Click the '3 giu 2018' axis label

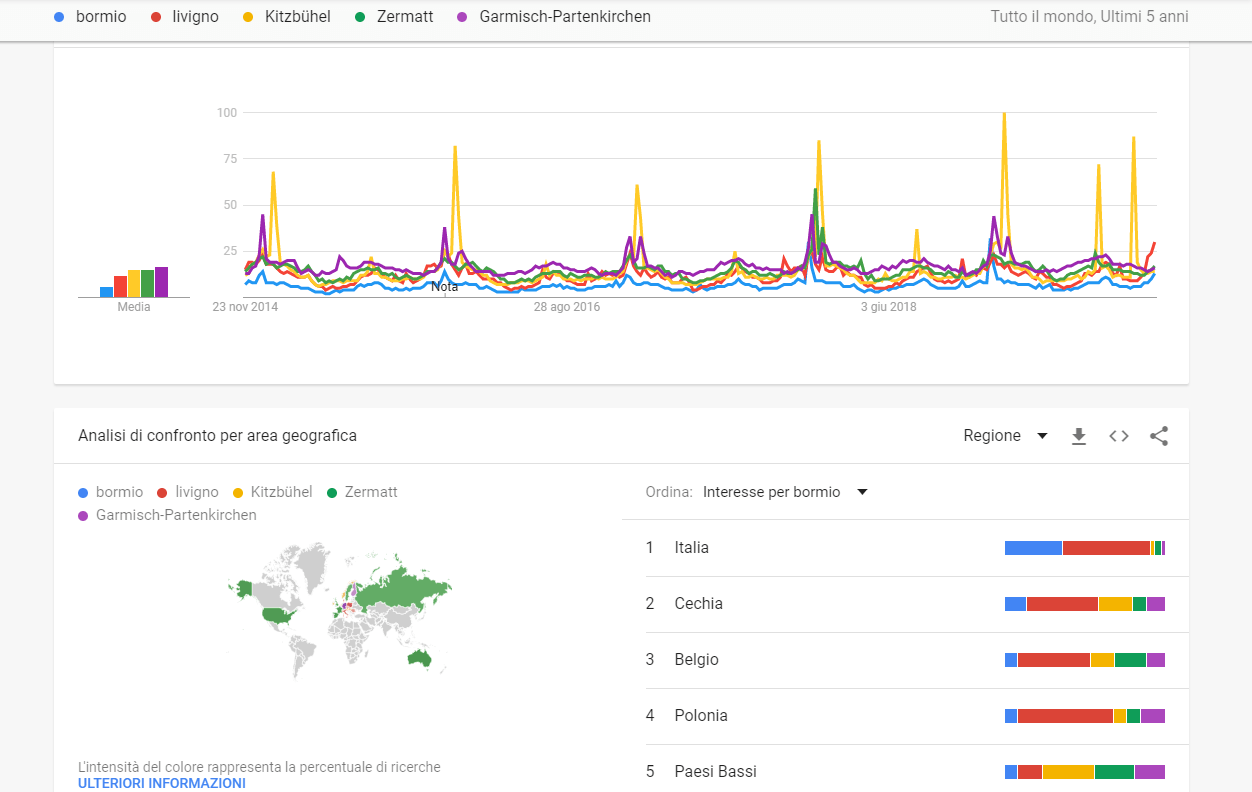click(x=889, y=307)
